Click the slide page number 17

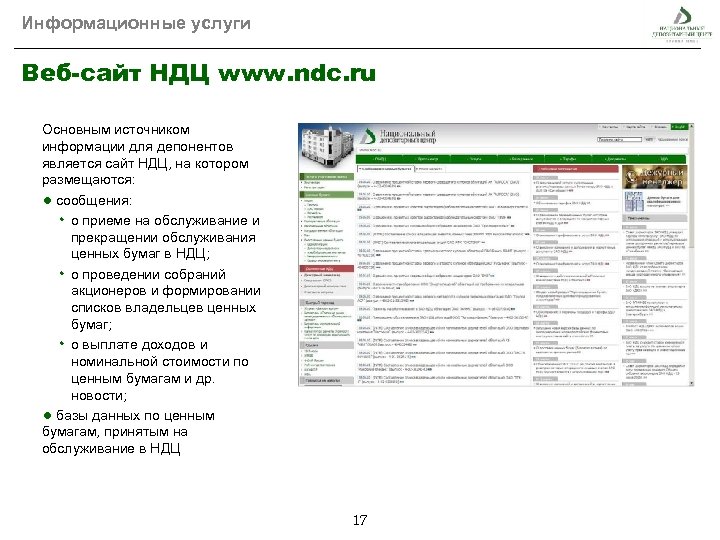click(x=360, y=520)
